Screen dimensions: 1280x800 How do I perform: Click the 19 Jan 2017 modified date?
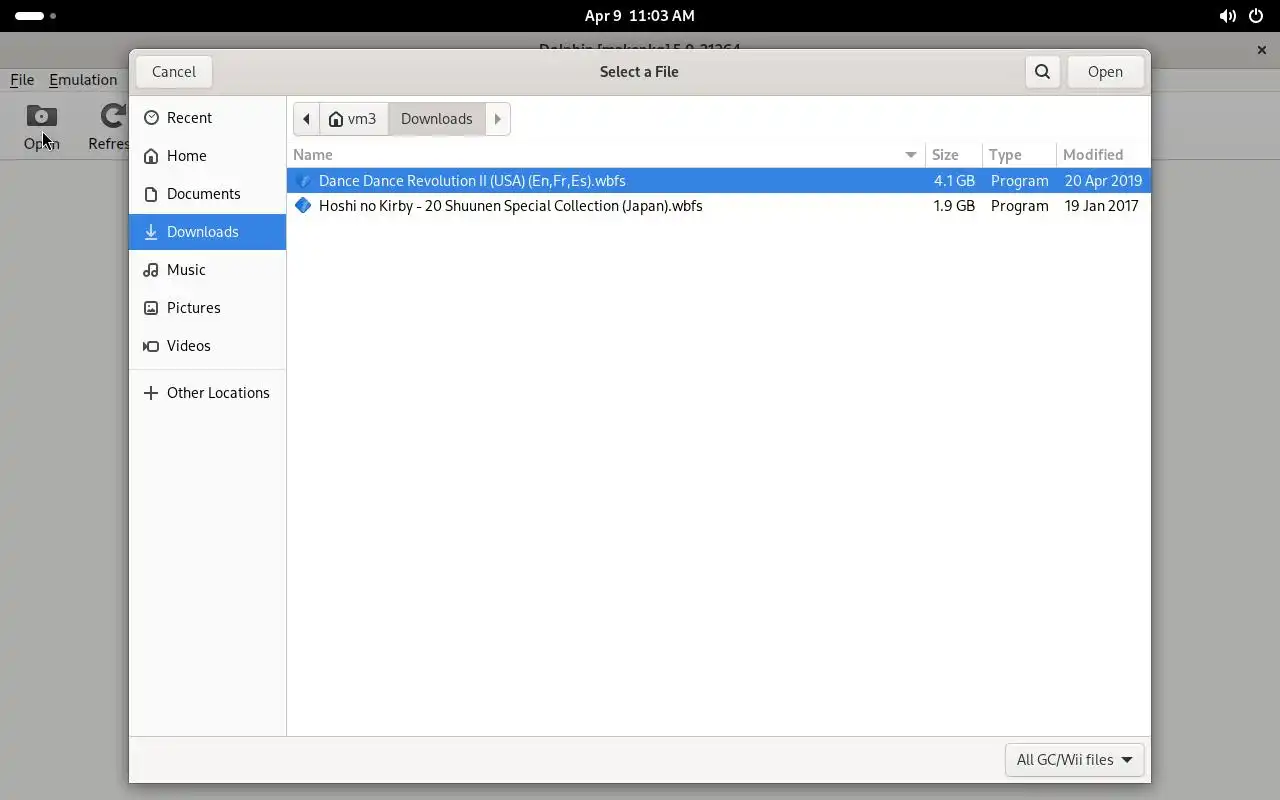click(1101, 206)
